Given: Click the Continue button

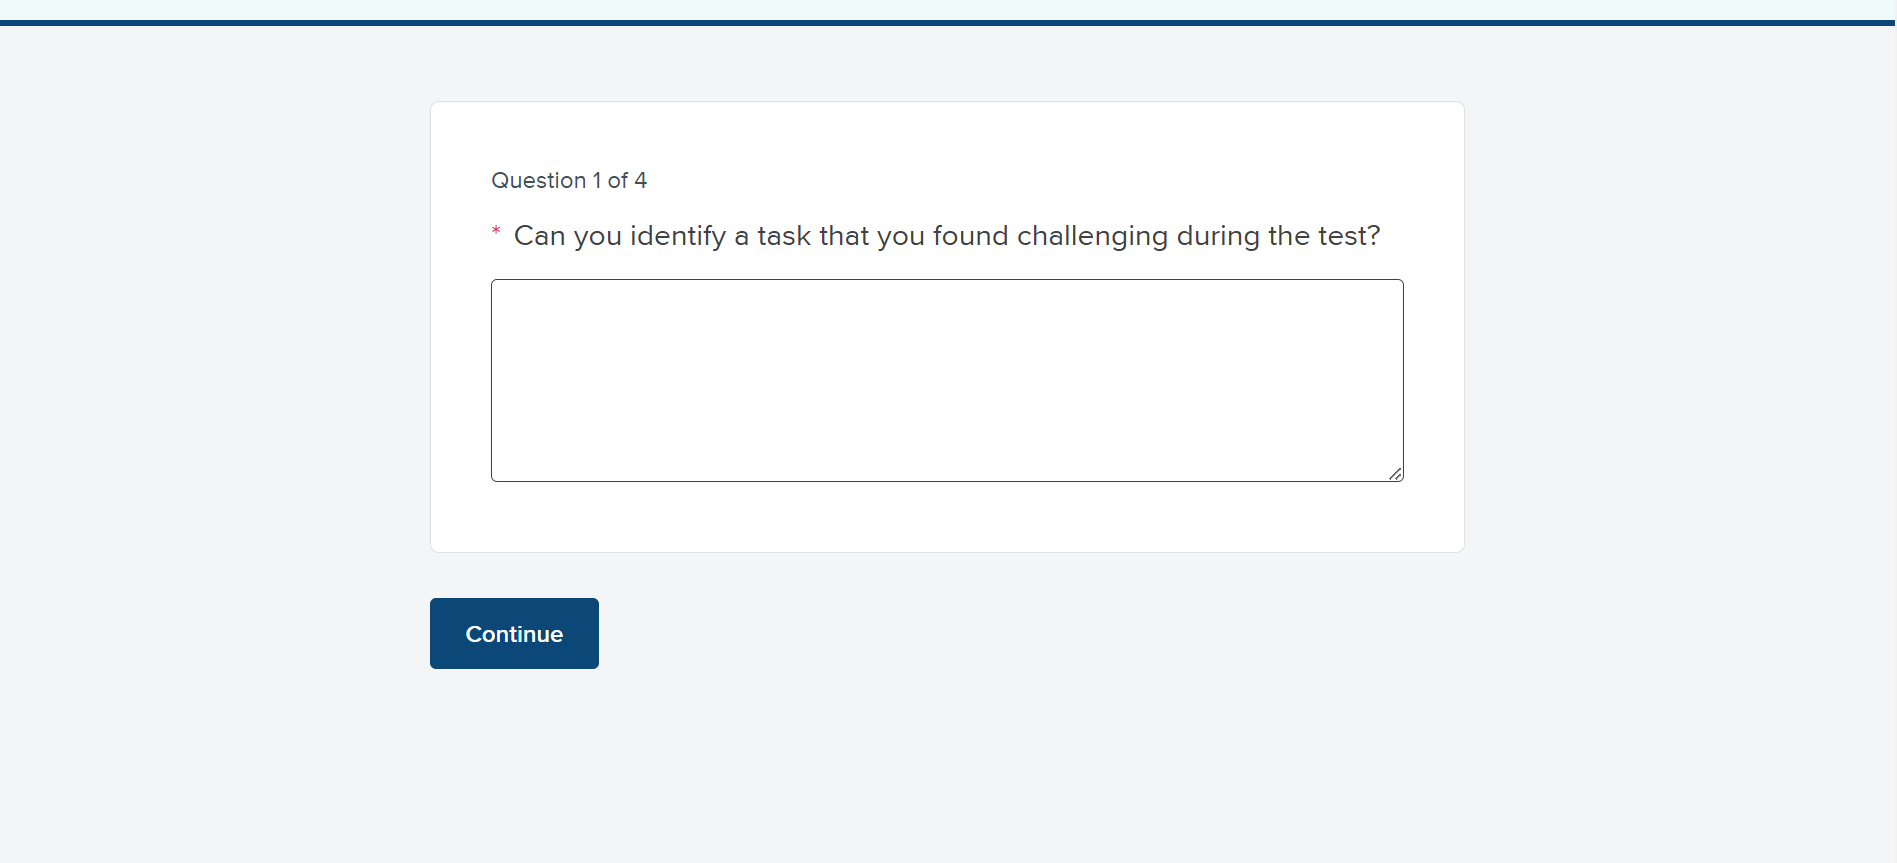Looking at the screenshot, I should [x=514, y=634].
